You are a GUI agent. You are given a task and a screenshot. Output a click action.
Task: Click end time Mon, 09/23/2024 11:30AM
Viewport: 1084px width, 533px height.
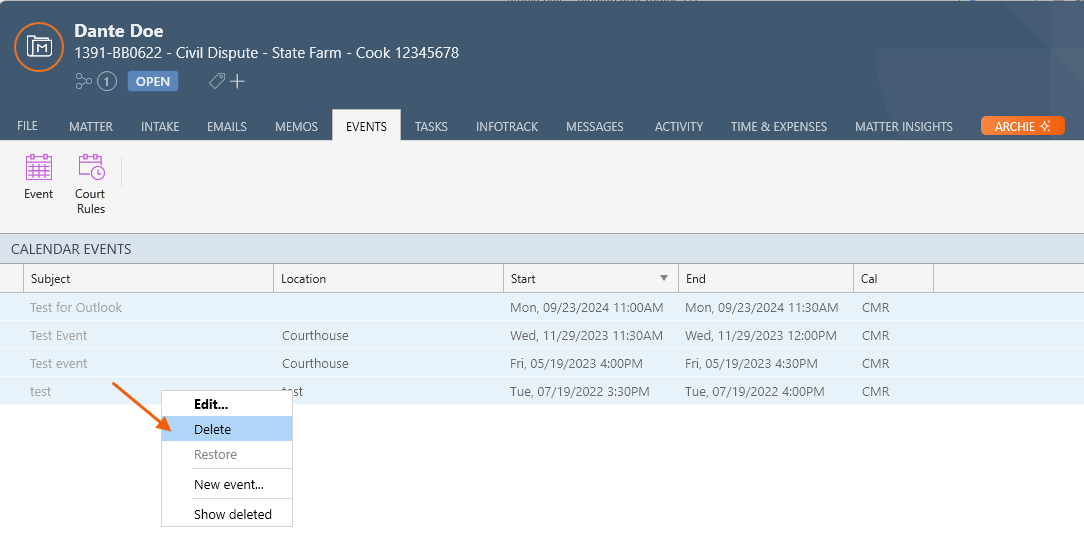(762, 307)
